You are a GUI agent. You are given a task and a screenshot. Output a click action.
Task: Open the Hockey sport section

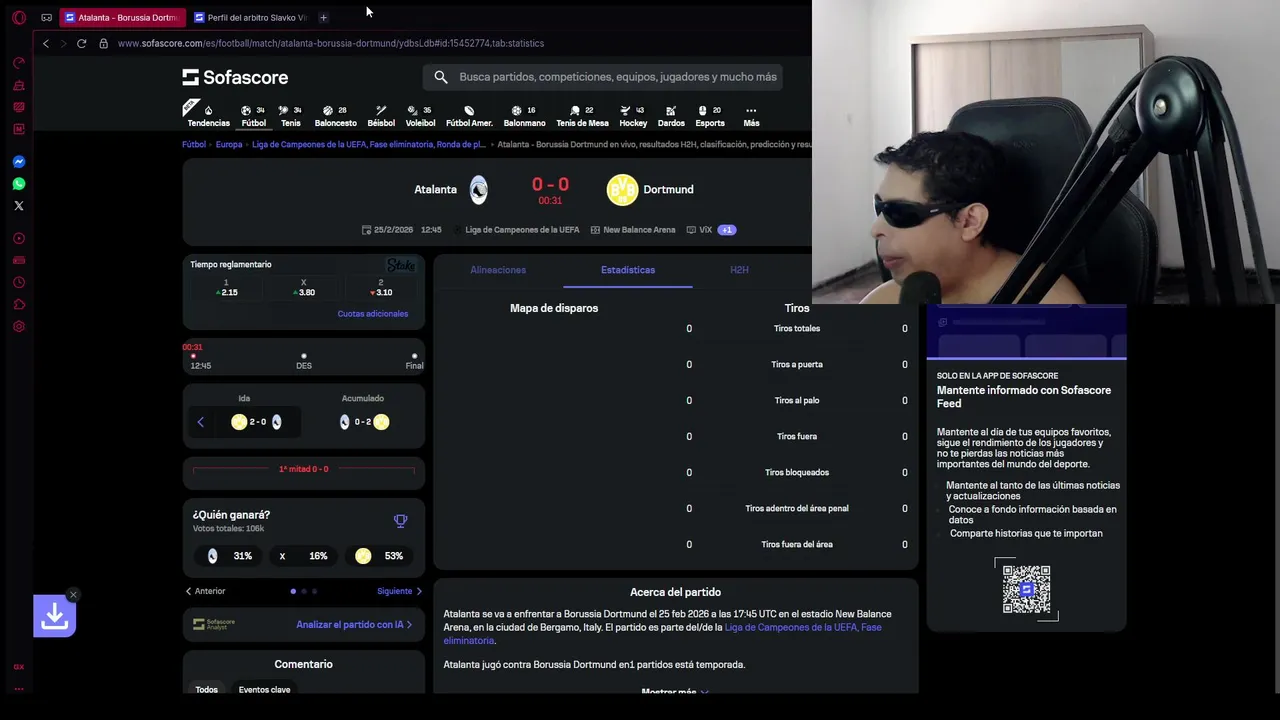(x=633, y=116)
